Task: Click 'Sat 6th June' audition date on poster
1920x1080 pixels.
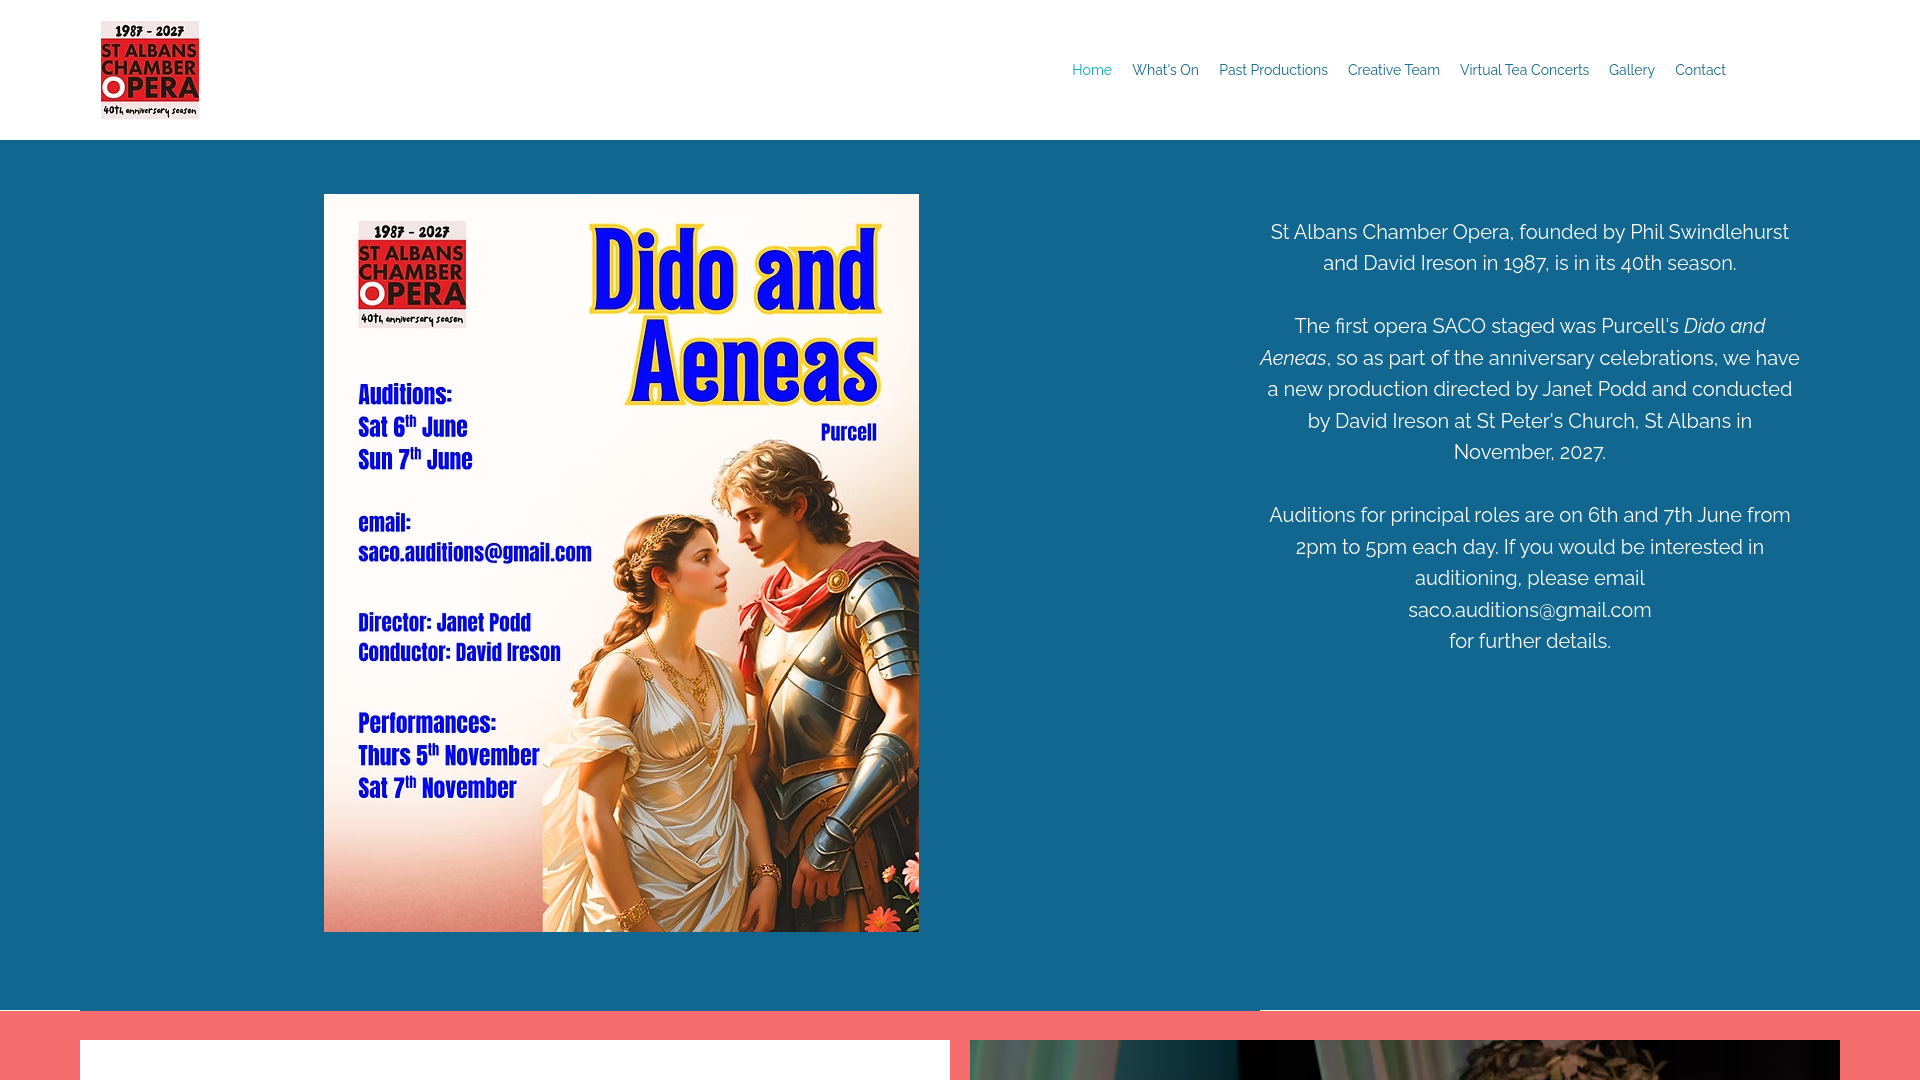Action: [413, 427]
